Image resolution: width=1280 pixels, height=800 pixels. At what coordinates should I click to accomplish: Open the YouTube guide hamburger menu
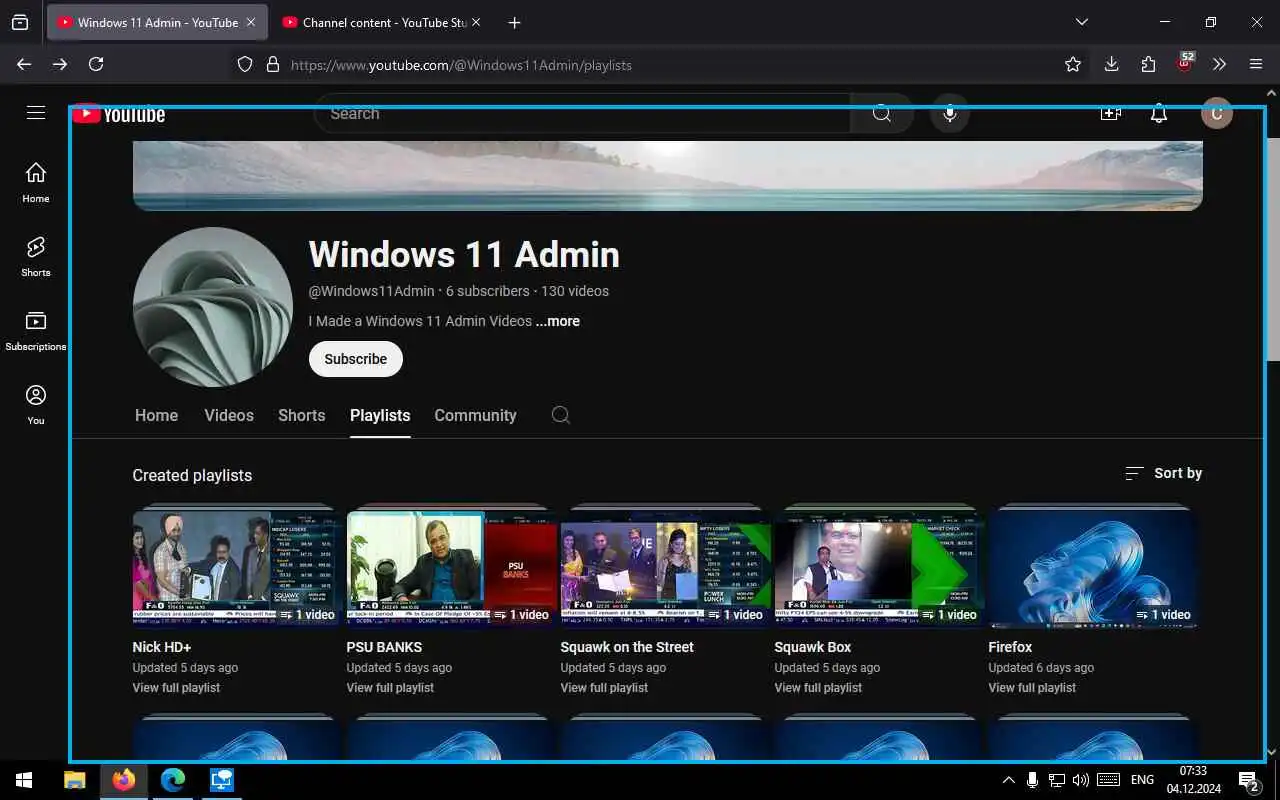[x=36, y=113]
